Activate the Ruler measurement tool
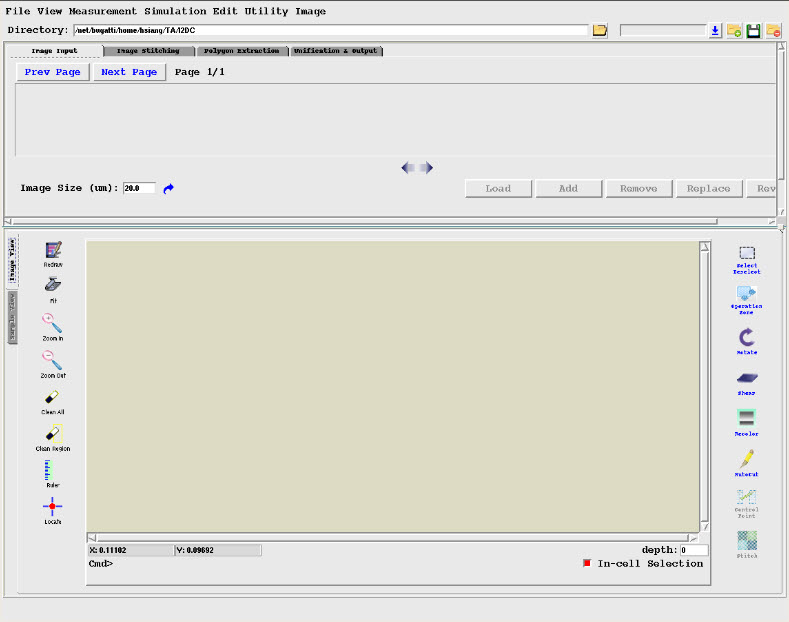 pos(53,470)
